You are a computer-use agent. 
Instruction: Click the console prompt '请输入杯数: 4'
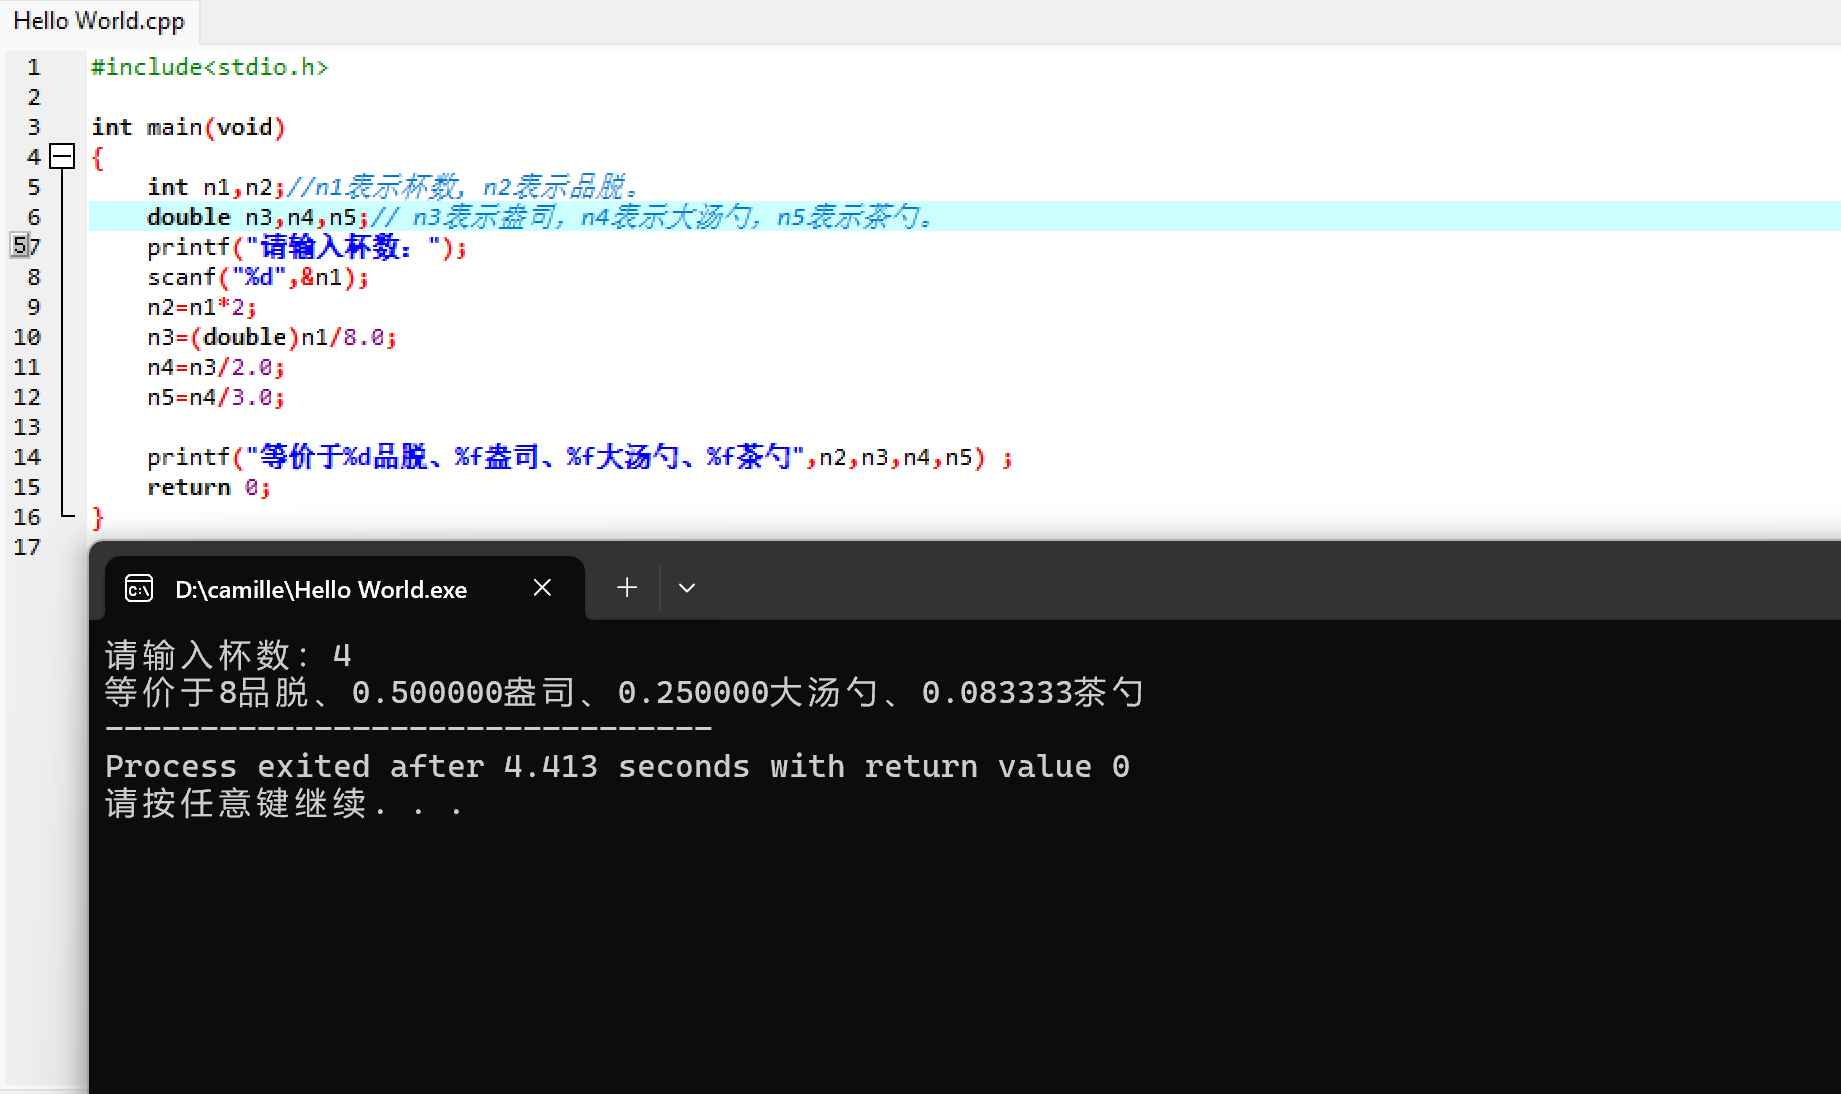pos(228,655)
